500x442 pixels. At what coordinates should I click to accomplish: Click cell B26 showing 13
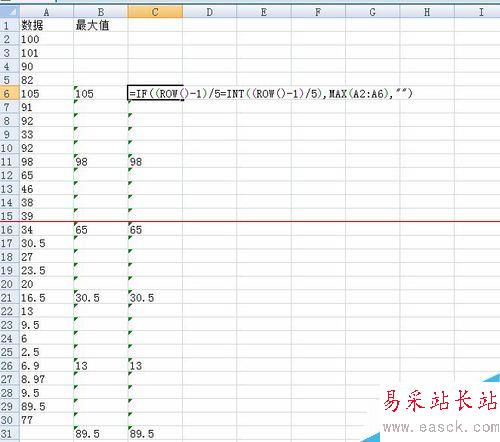point(101,366)
